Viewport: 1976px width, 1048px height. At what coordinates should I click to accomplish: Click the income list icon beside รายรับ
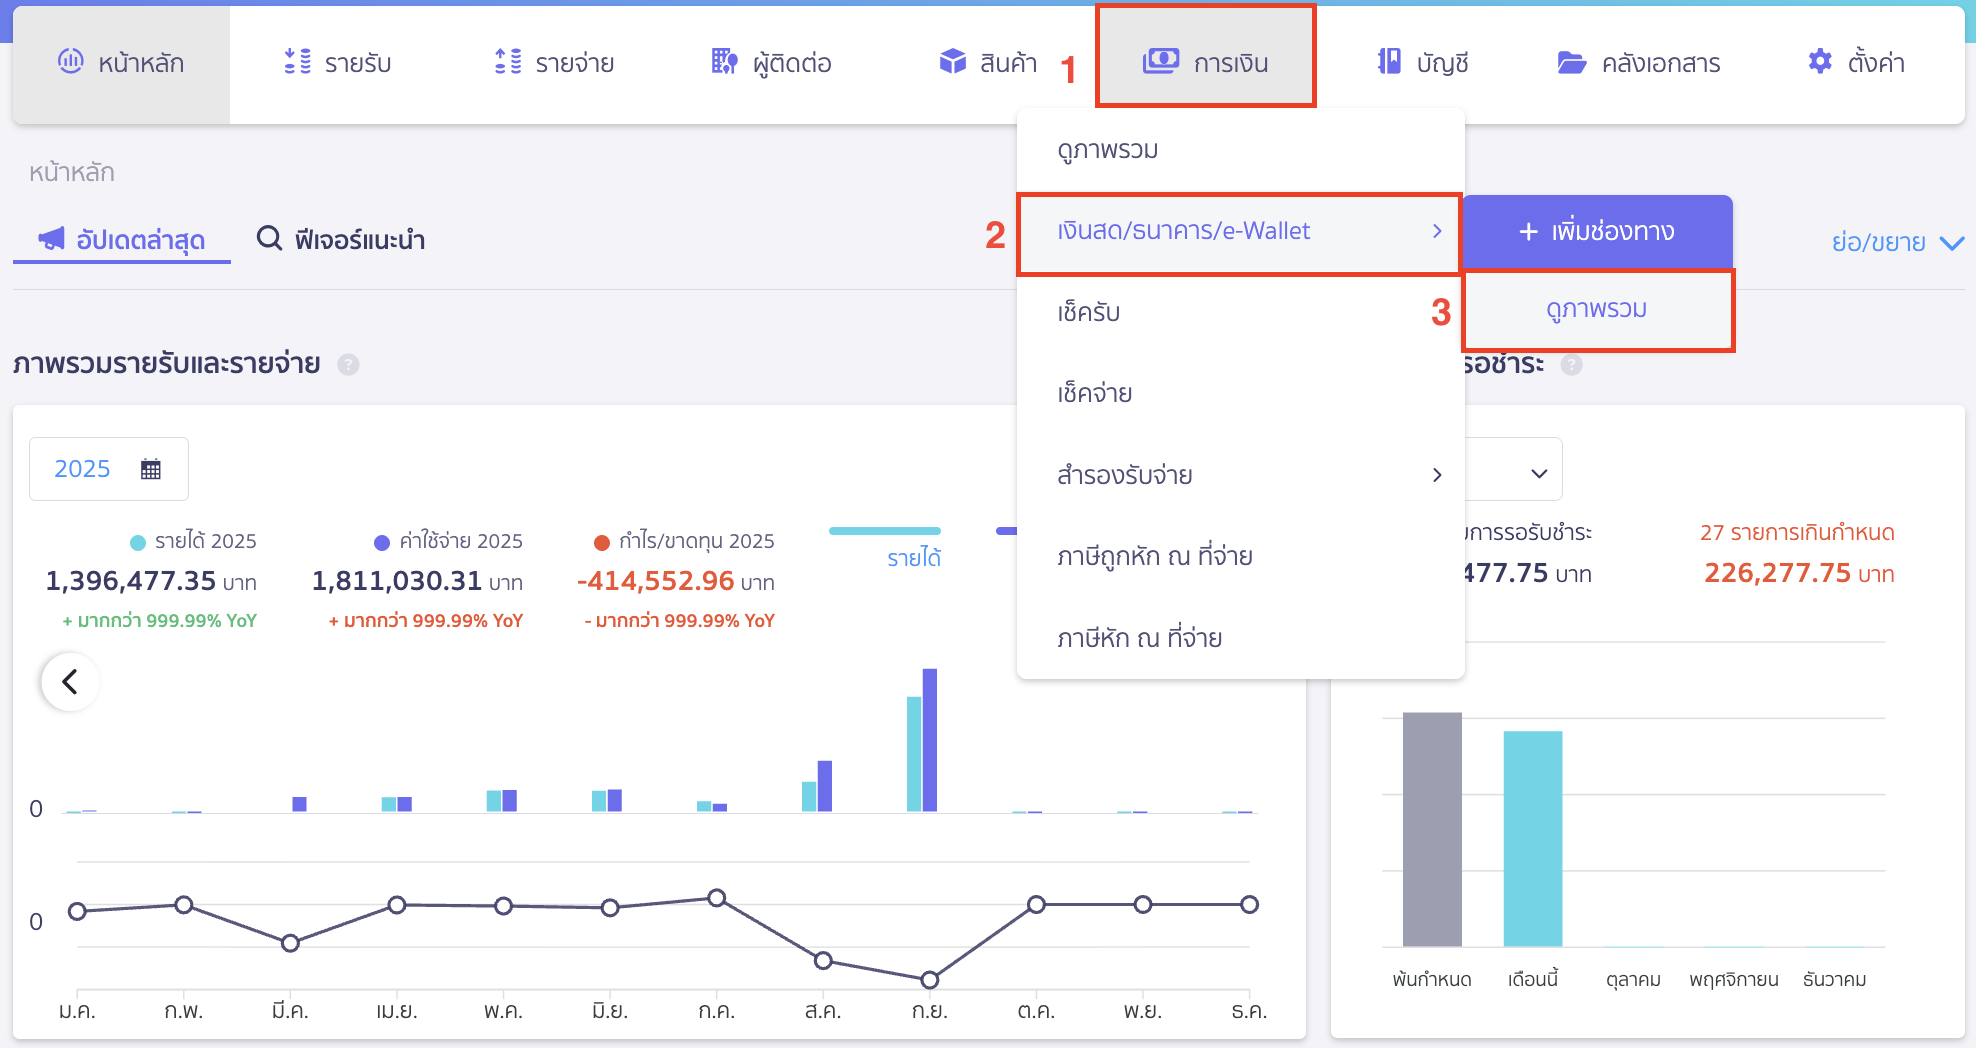tap(297, 62)
